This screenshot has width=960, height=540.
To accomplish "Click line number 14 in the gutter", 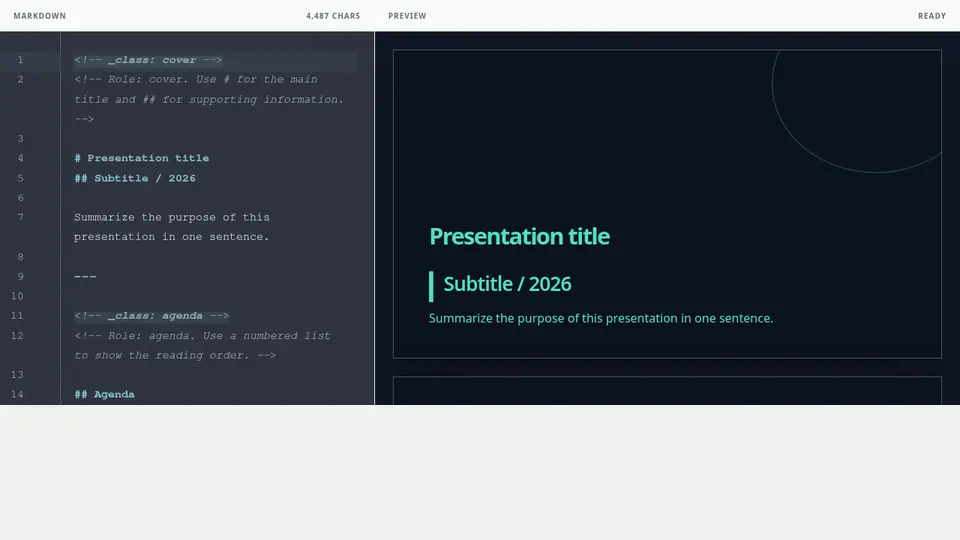I will coord(17,394).
